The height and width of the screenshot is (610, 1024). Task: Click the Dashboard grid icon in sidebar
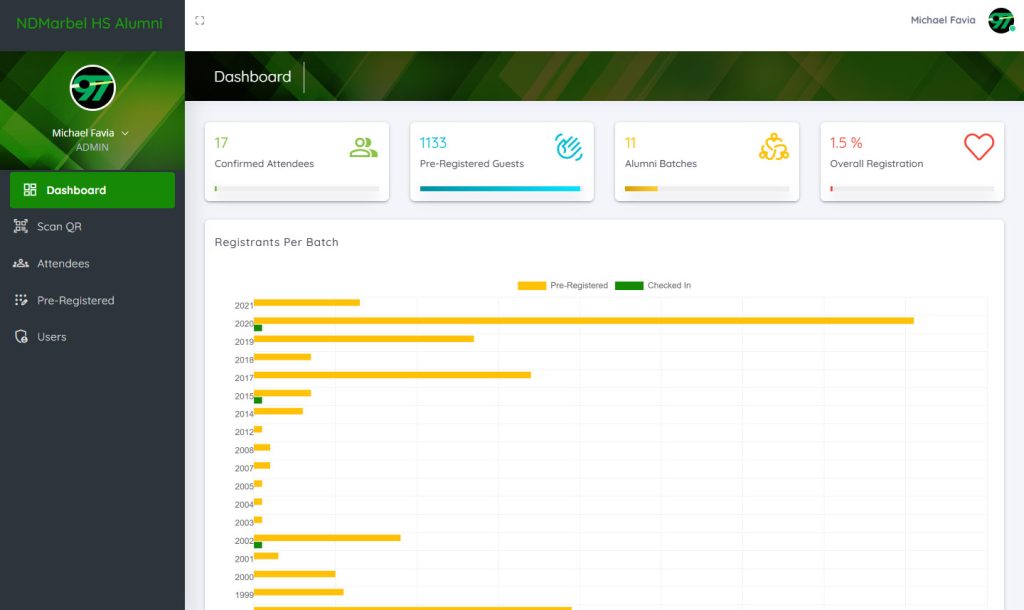[29, 190]
